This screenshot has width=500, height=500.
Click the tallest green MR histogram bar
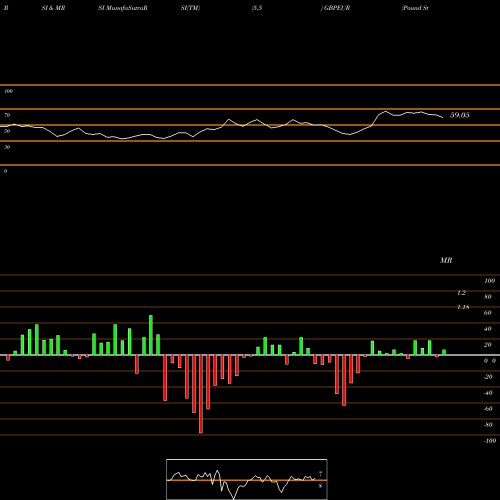click(x=151, y=335)
